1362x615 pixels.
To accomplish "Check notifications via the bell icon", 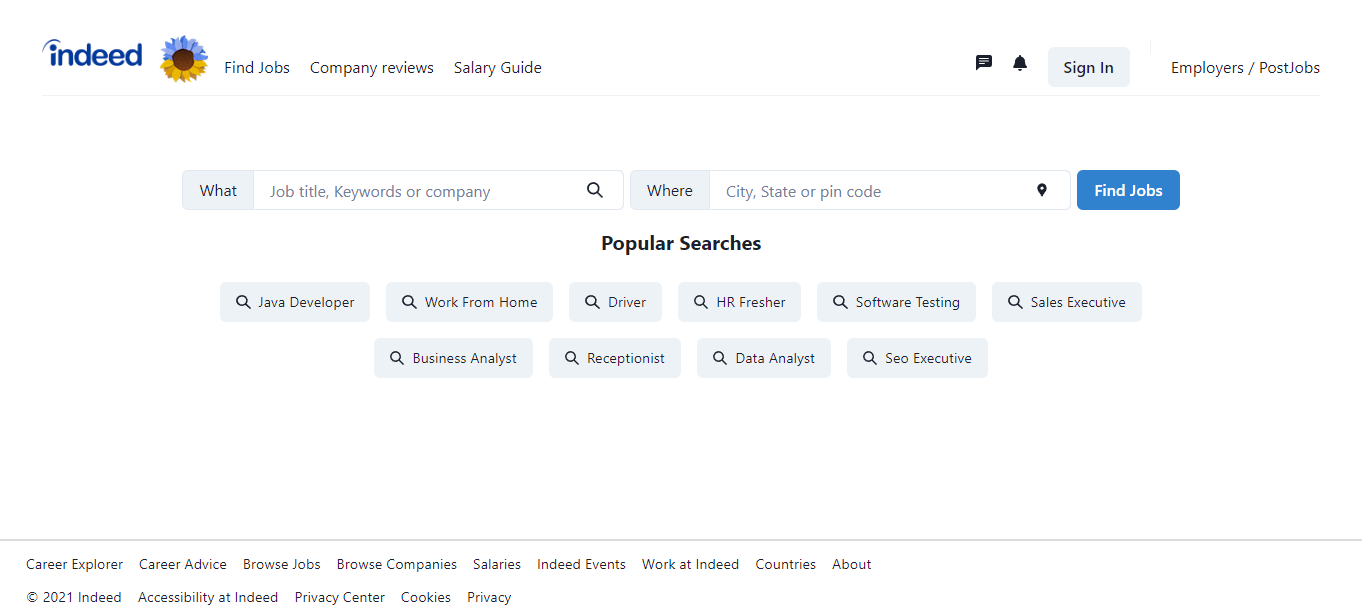I will coord(1020,62).
